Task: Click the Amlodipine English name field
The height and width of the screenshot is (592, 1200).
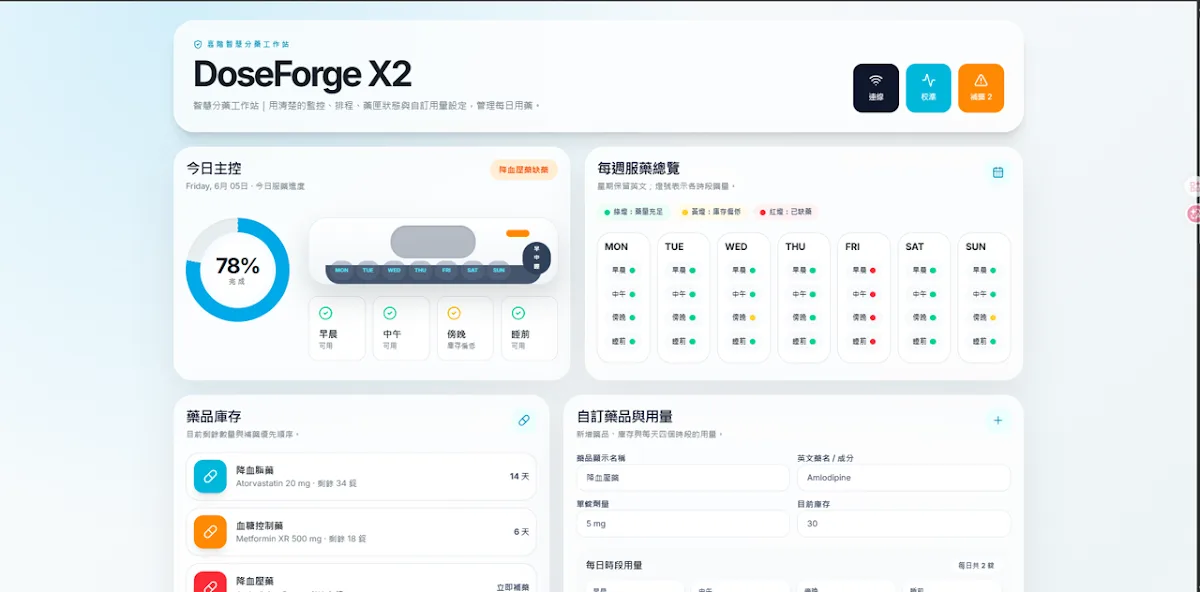Action: tap(904, 478)
